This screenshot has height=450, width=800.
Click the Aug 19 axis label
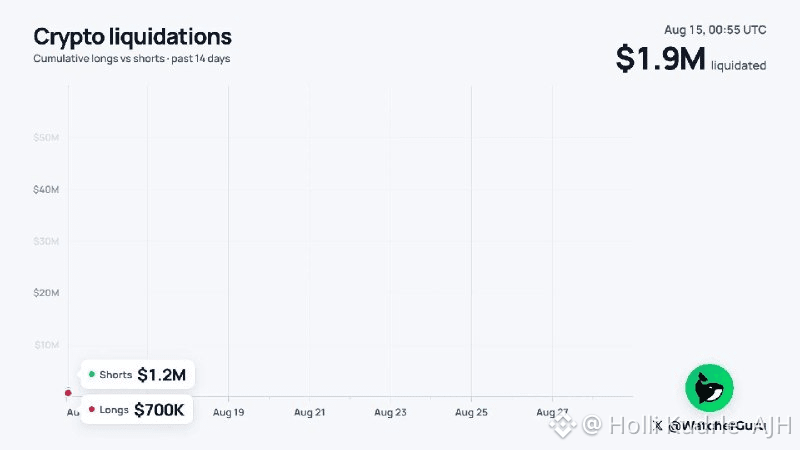tap(229, 412)
